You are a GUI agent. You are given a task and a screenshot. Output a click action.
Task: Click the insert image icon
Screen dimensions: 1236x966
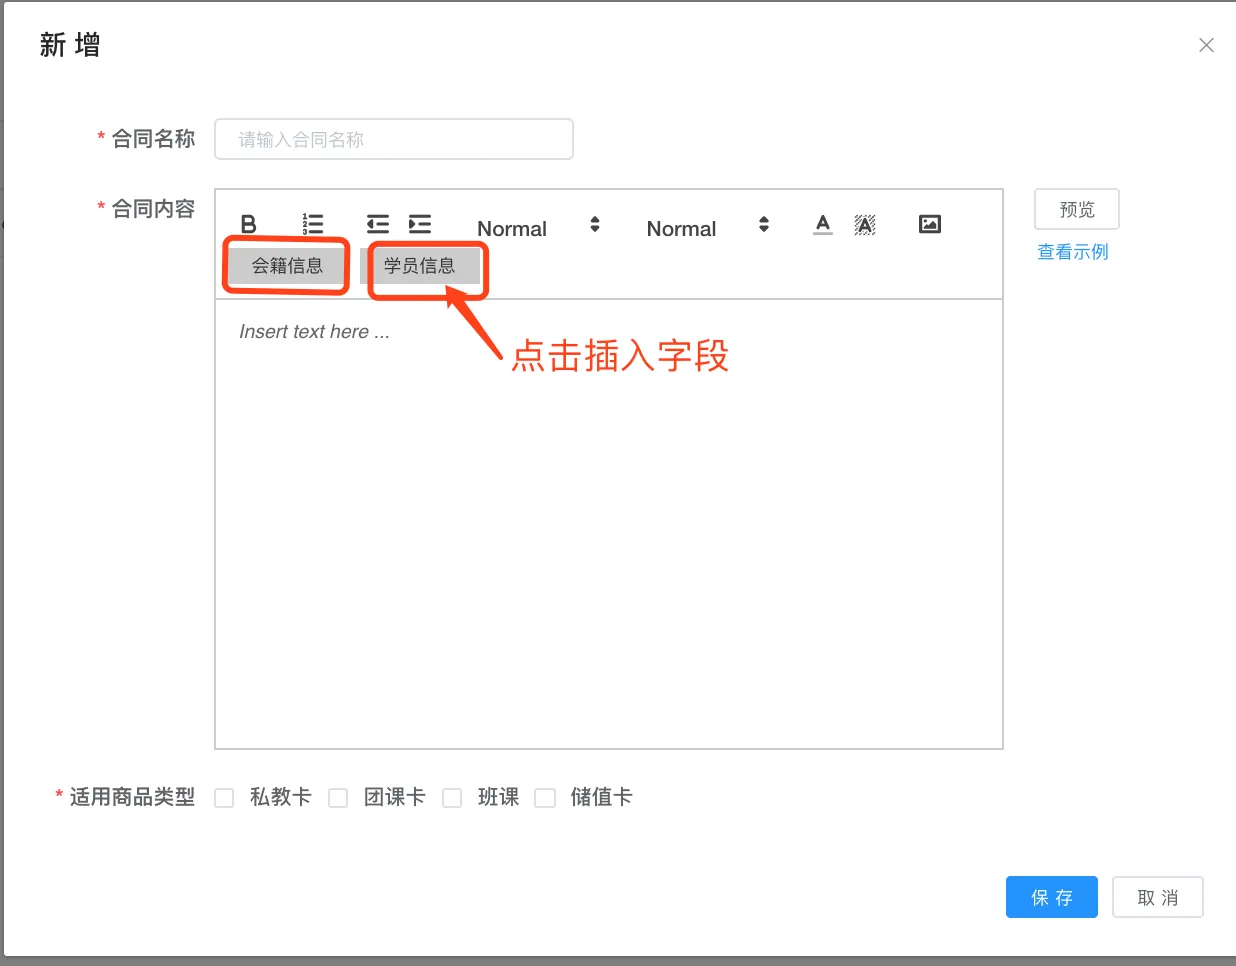pyautogui.click(x=929, y=224)
